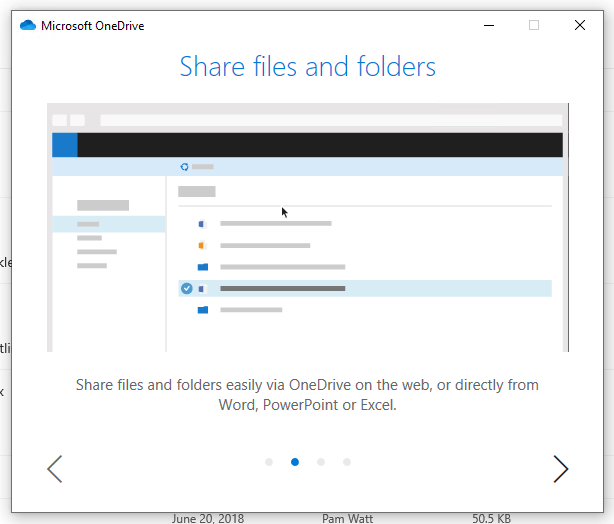Jump to the fourth page indicator dot
This screenshot has height=524, width=614.
(347, 462)
